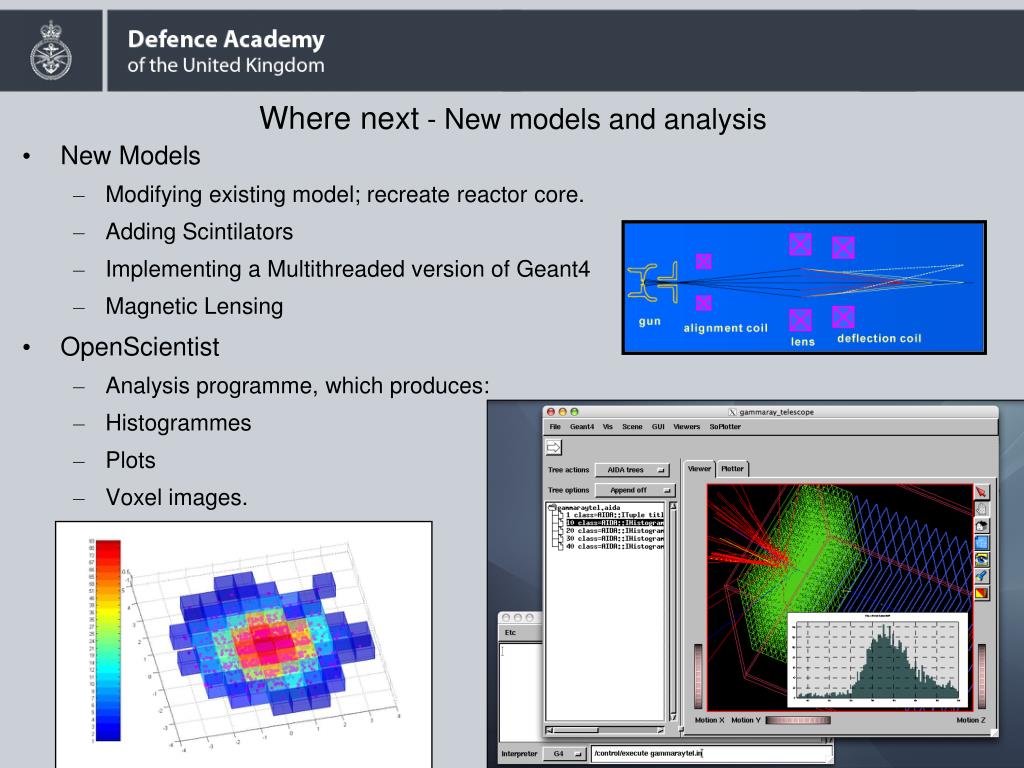This screenshot has width=1024, height=768.
Task: Switch to the Viewer tab
Action: point(699,469)
